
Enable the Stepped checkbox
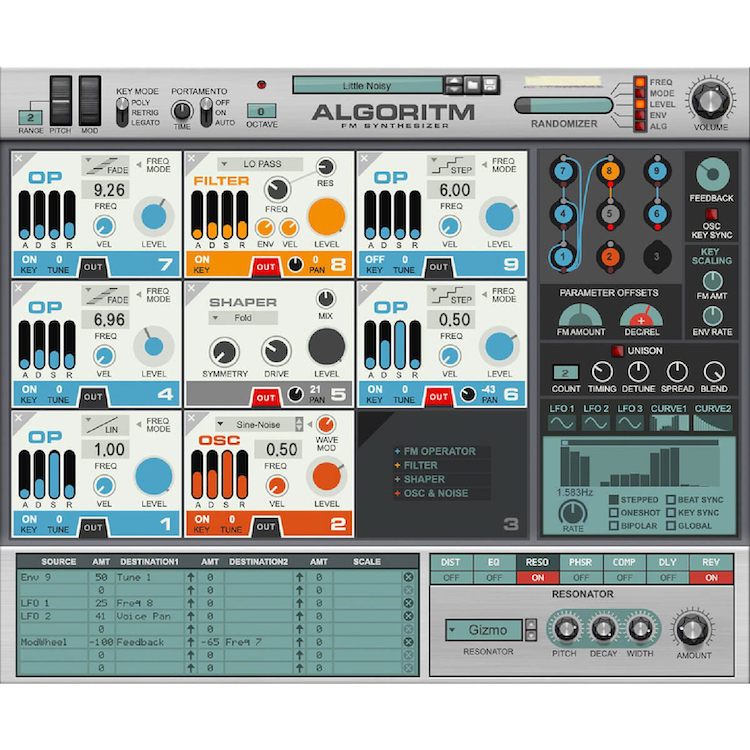pos(614,500)
